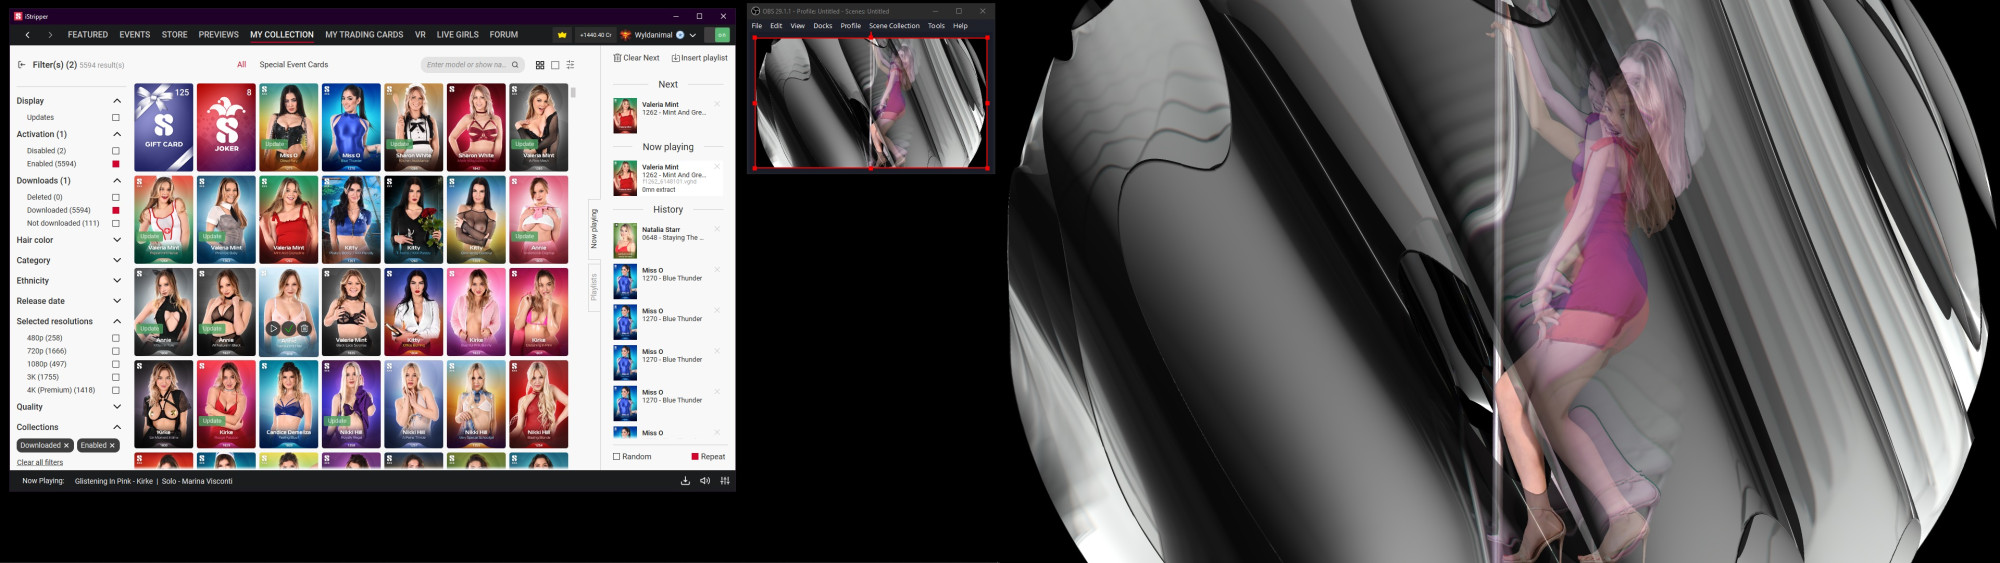
Task: Check the 1080p (497) resolution checkbox
Action: (x=116, y=364)
